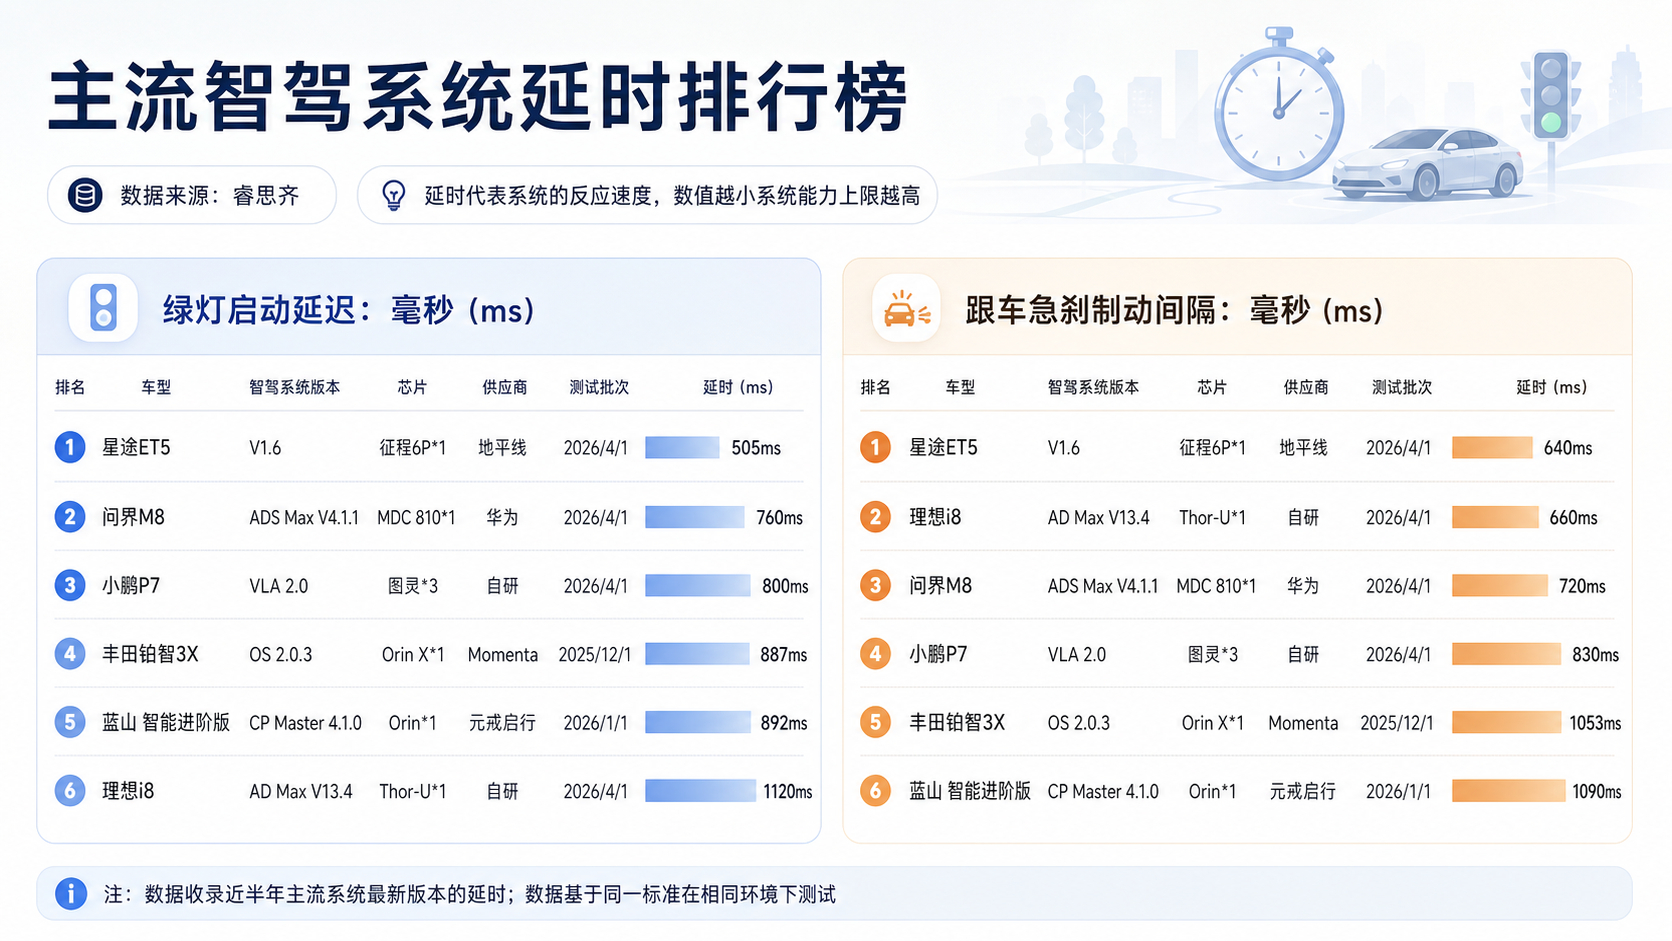Click the 760ms value in left table
This screenshot has height=941, width=1672.
(779, 517)
